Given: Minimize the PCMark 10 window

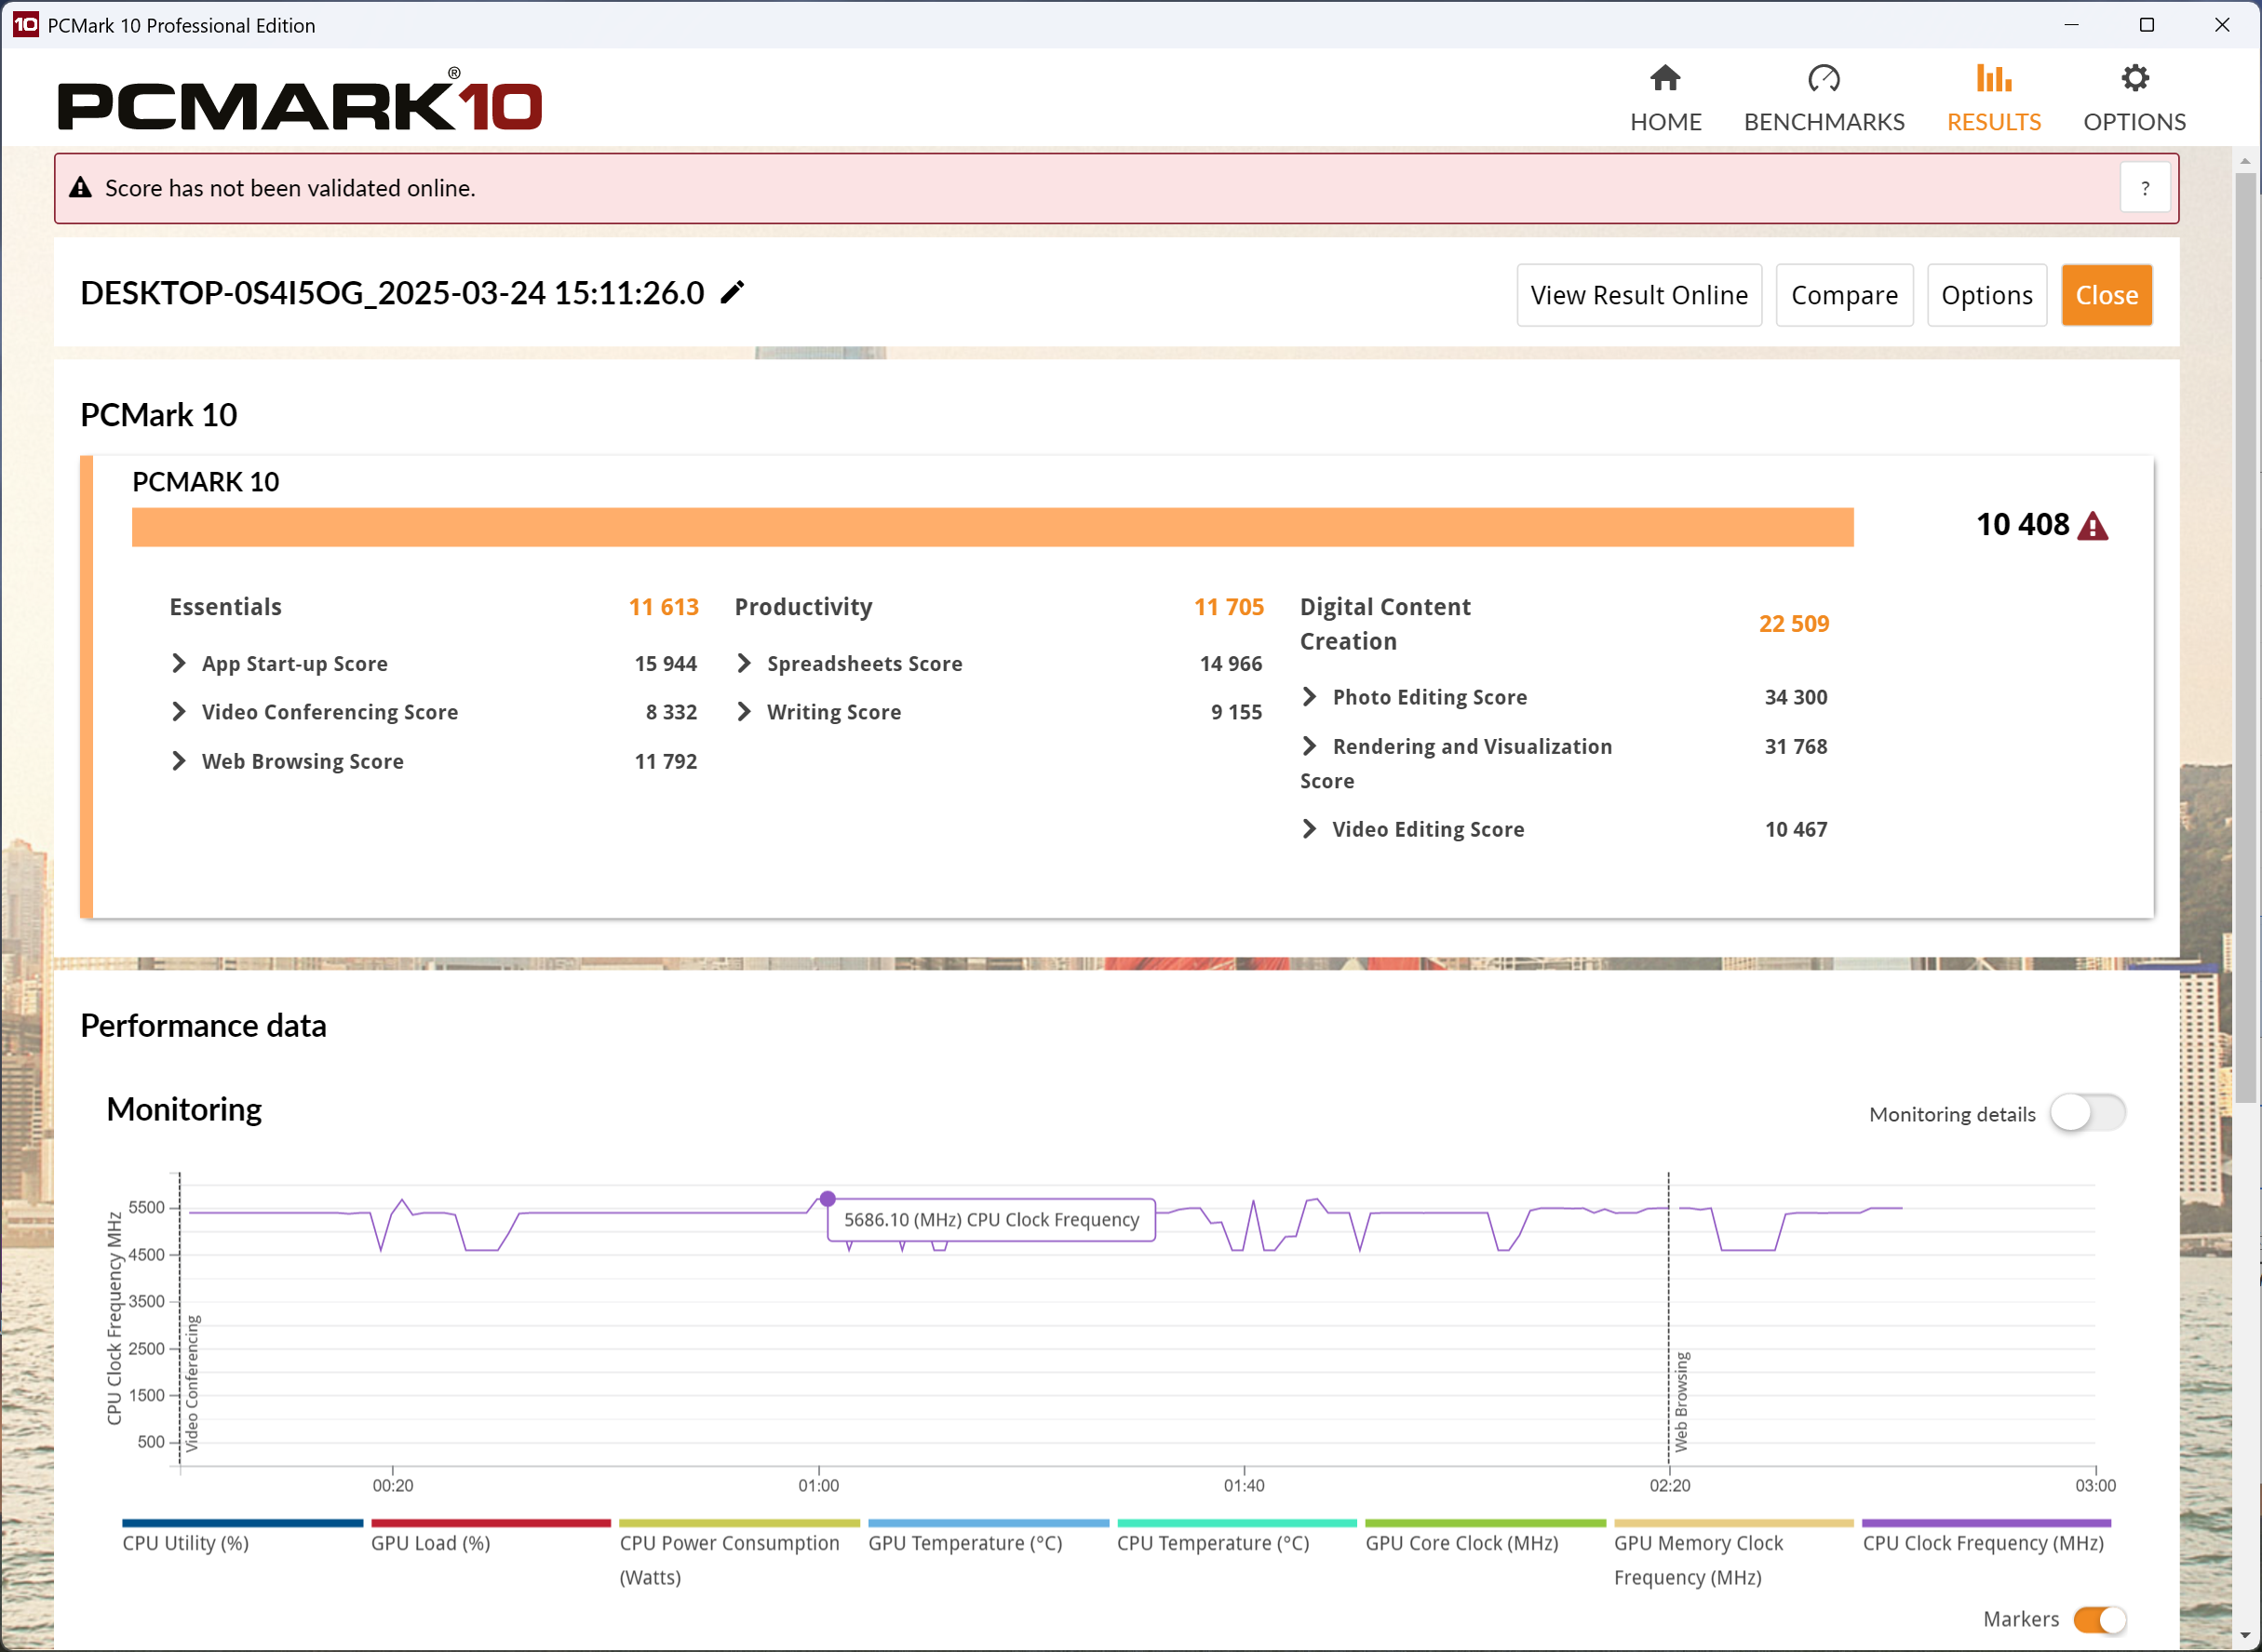Looking at the screenshot, I should point(2071,25).
